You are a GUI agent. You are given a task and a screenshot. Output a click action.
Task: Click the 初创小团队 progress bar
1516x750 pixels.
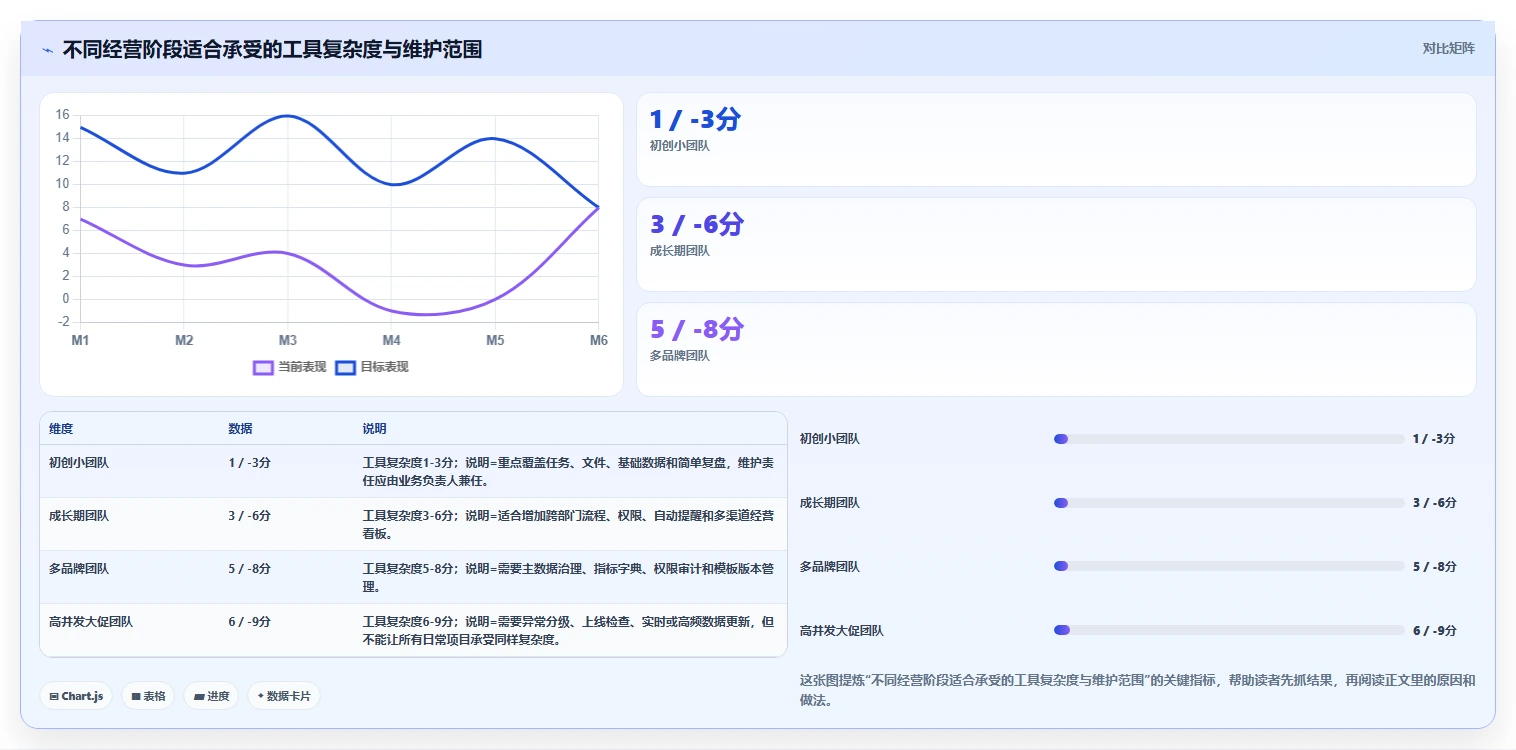[1229, 439]
